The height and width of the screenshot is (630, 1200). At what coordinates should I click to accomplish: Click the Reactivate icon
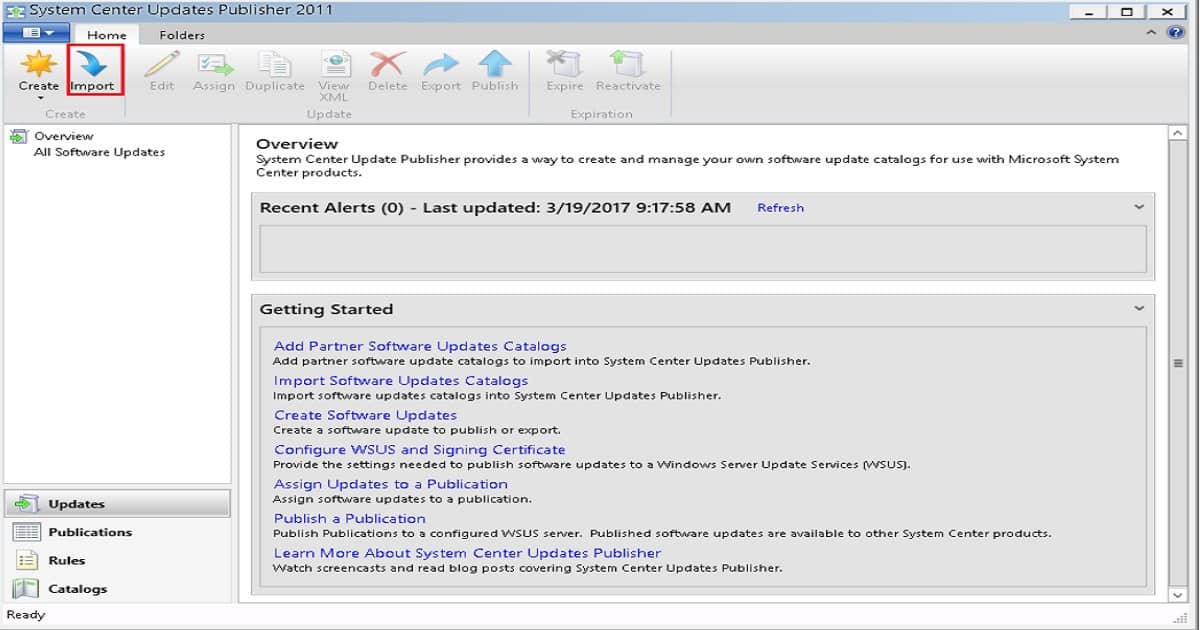[628, 63]
